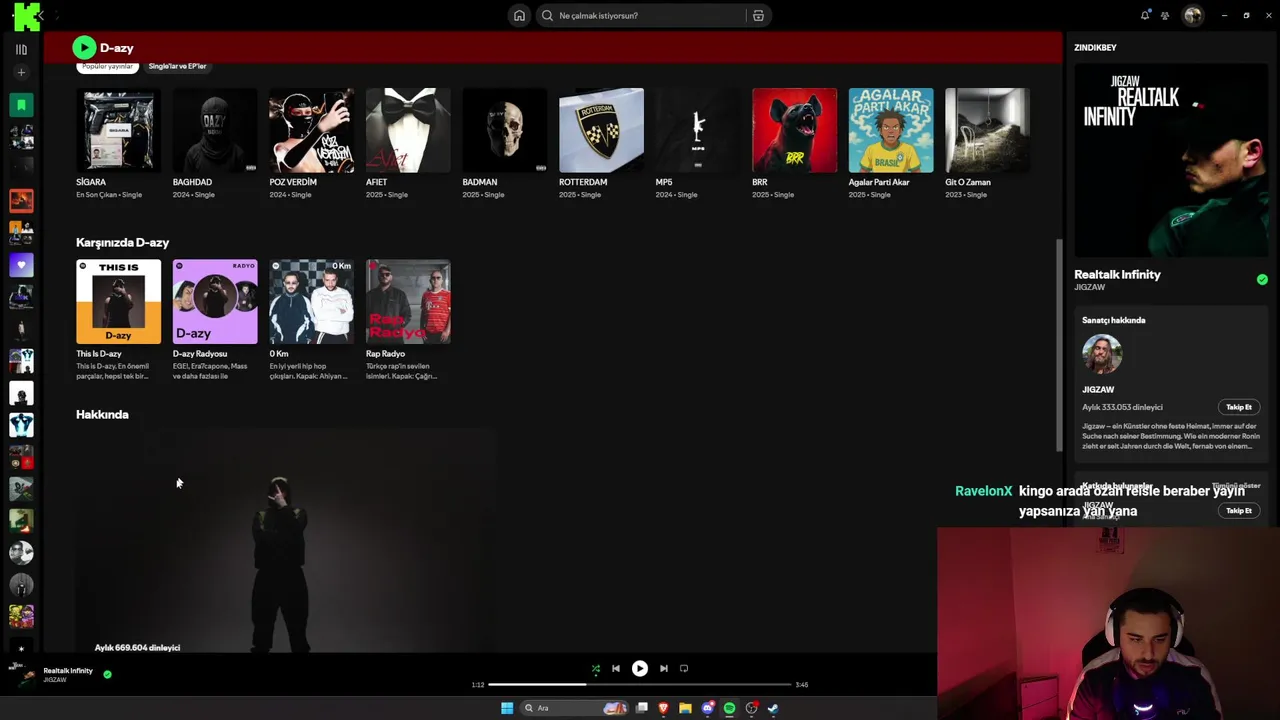
Task: Open the browse icon in the search bar
Action: pos(758,15)
